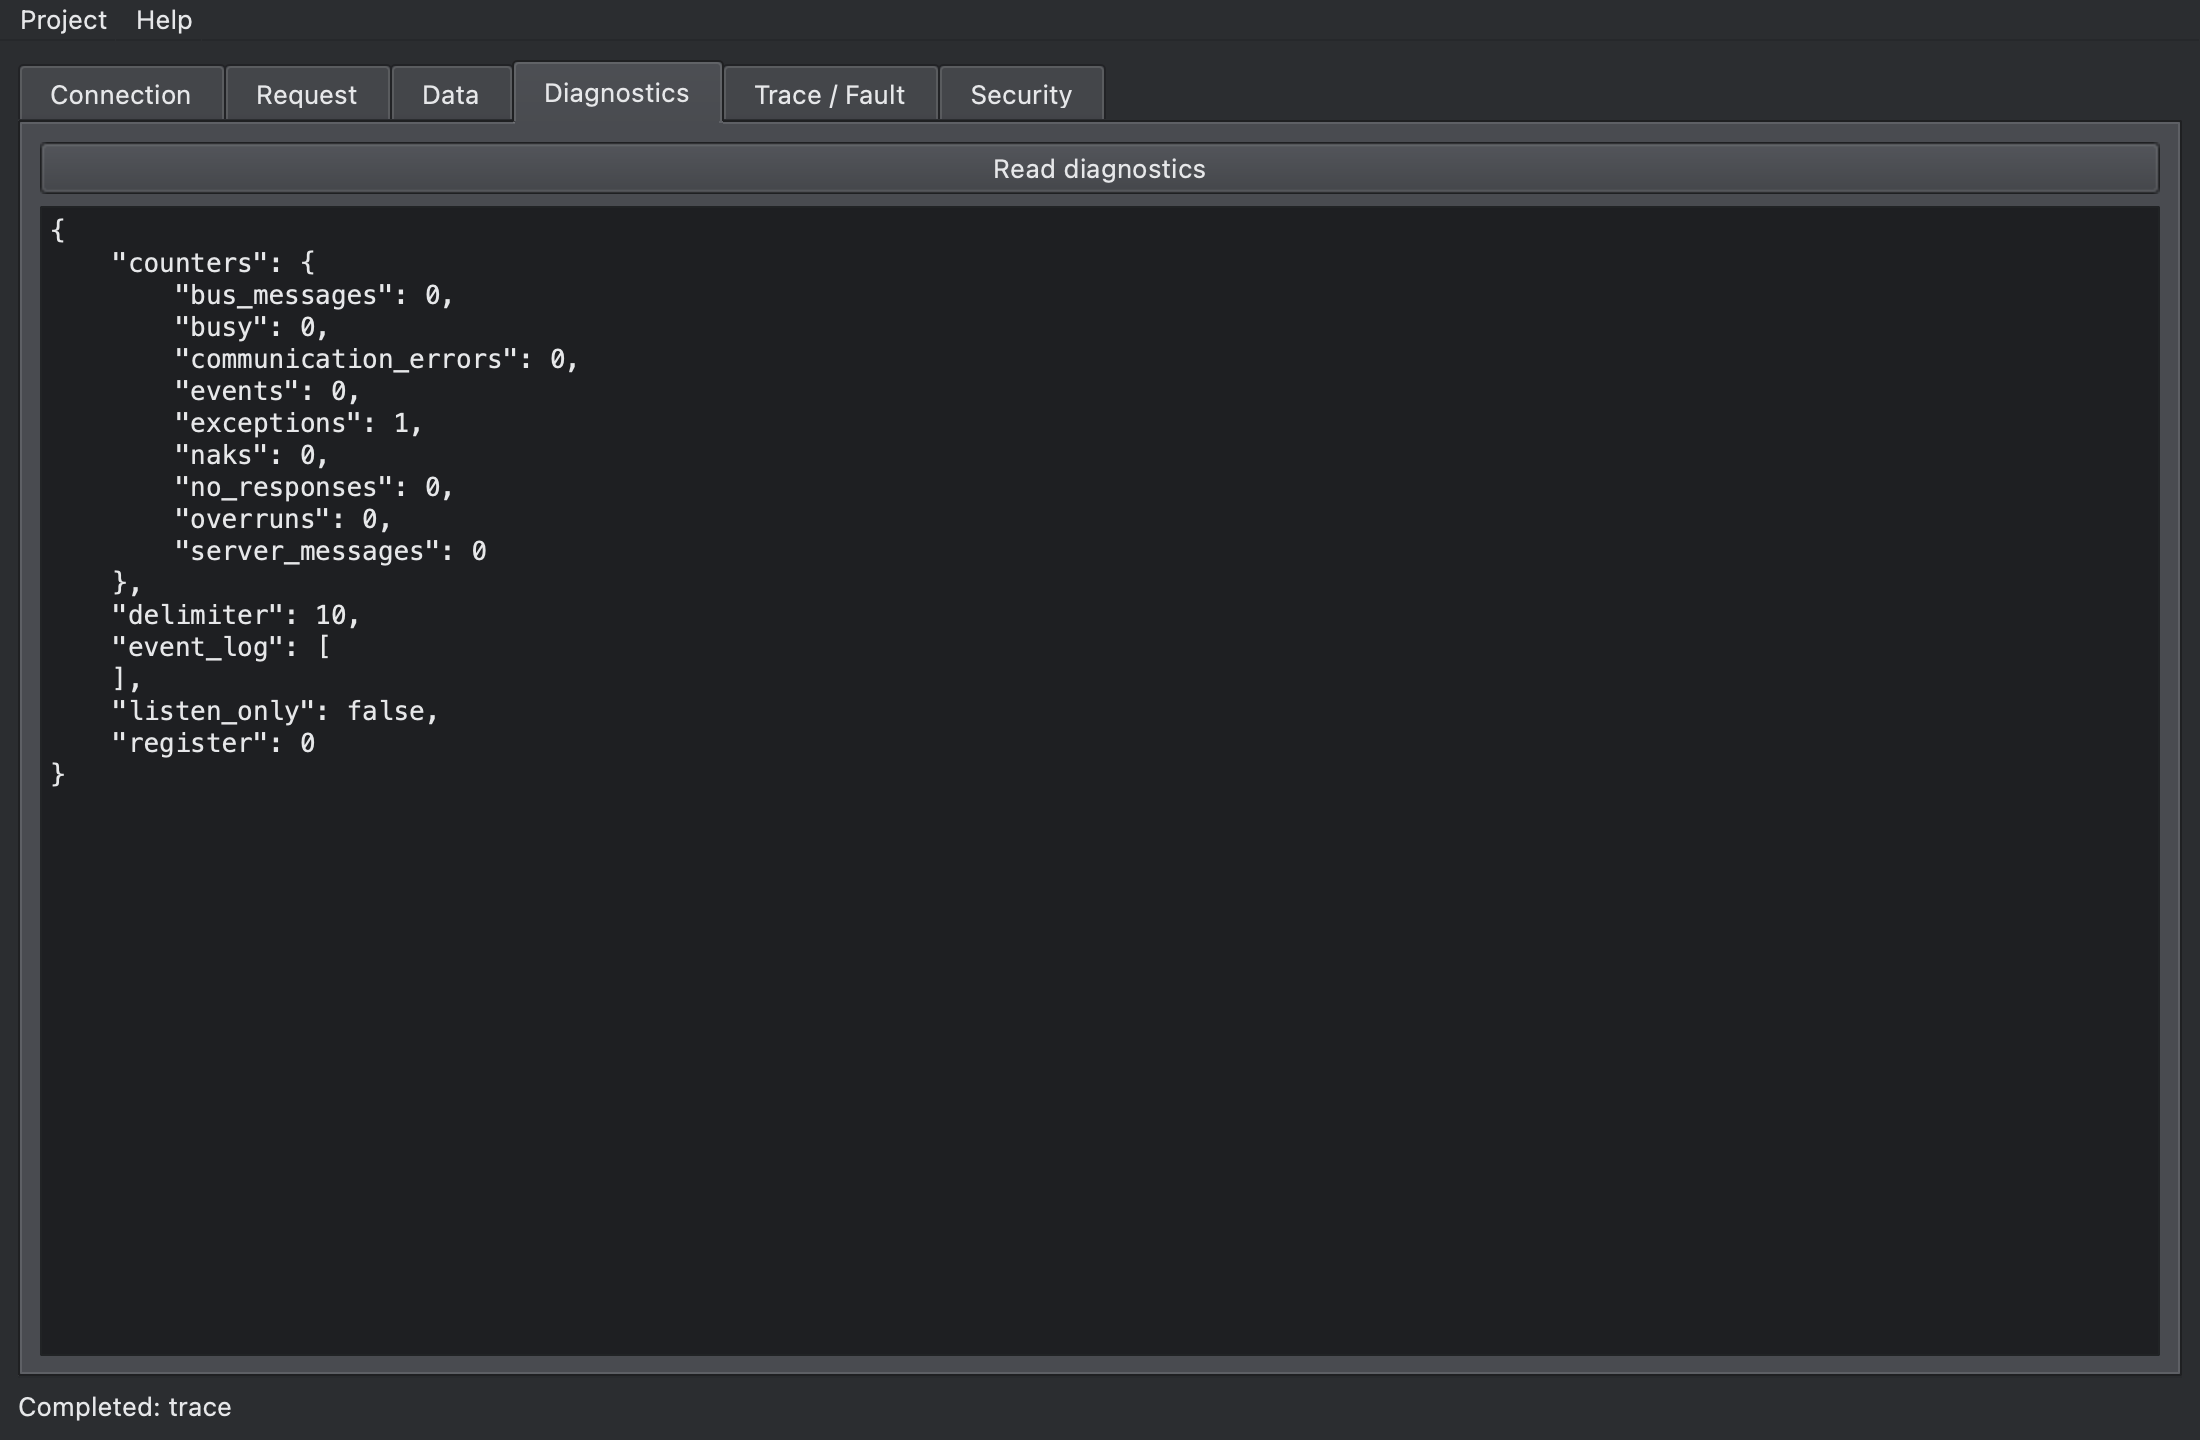Screen dimensions: 2200x1440
Task: Click the "exceptions": 1 line
Action: (298, 423)
